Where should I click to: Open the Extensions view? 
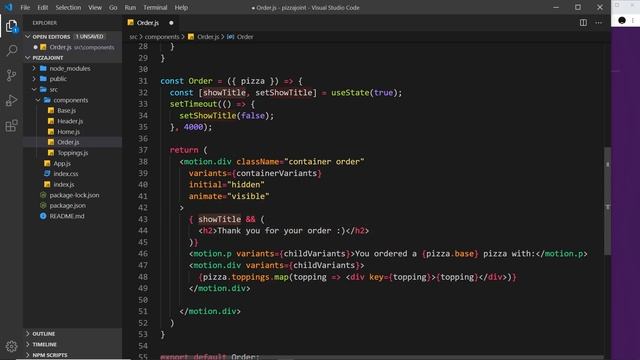click(11, 125)
